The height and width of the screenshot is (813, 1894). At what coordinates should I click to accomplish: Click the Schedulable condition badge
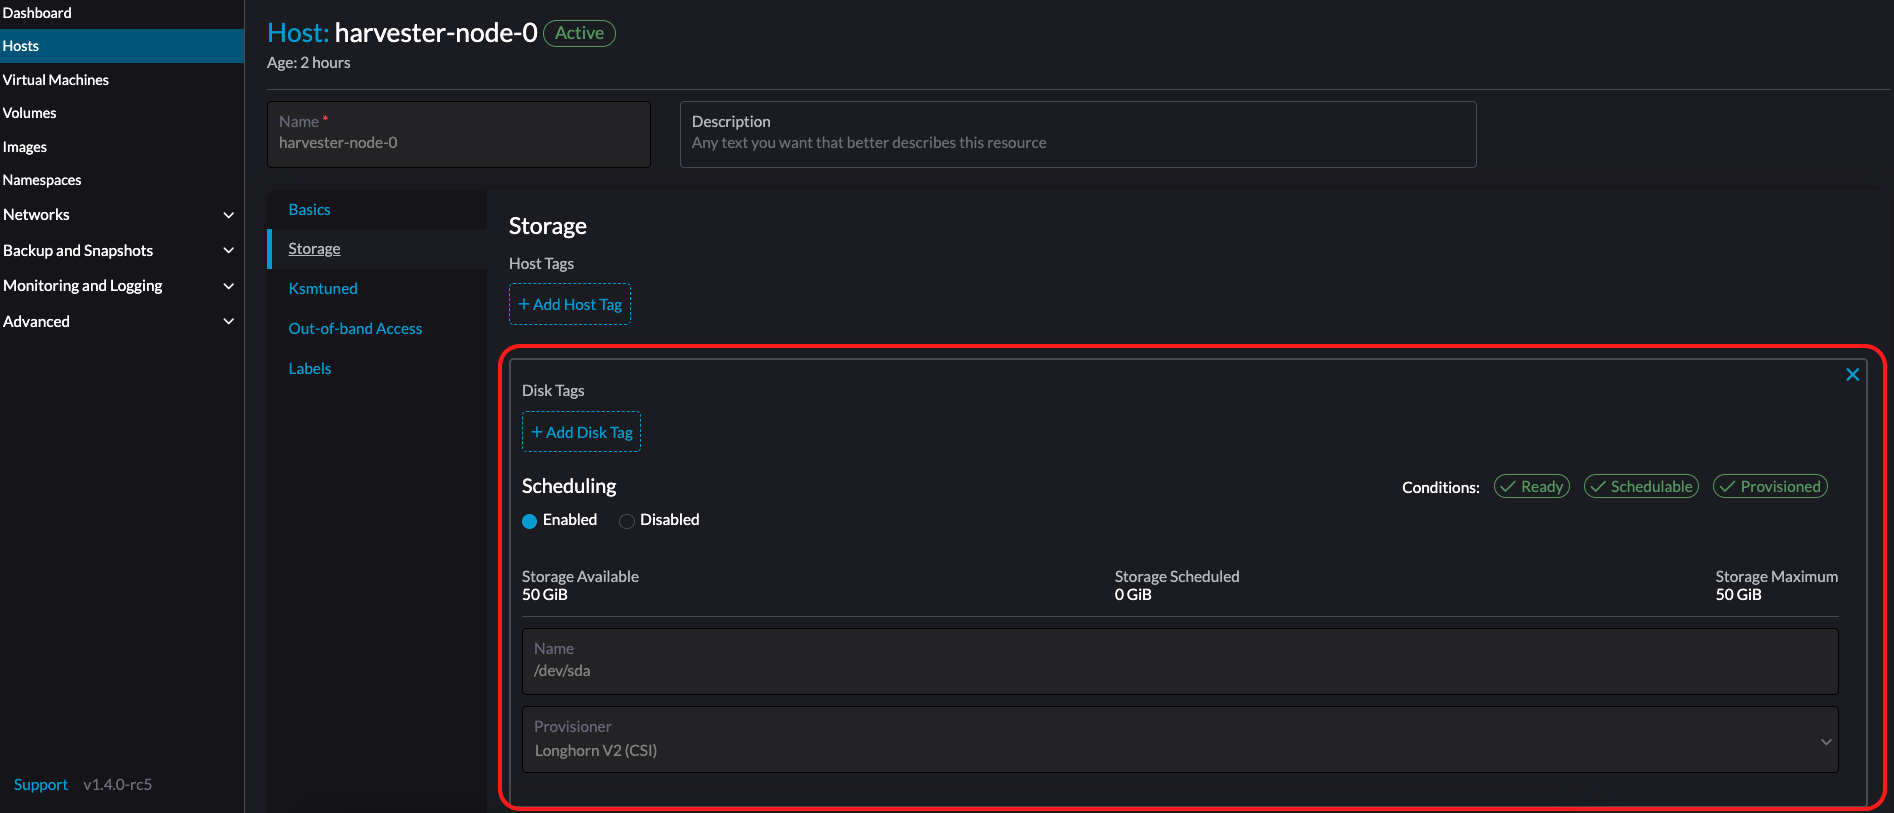(1641, 487)
